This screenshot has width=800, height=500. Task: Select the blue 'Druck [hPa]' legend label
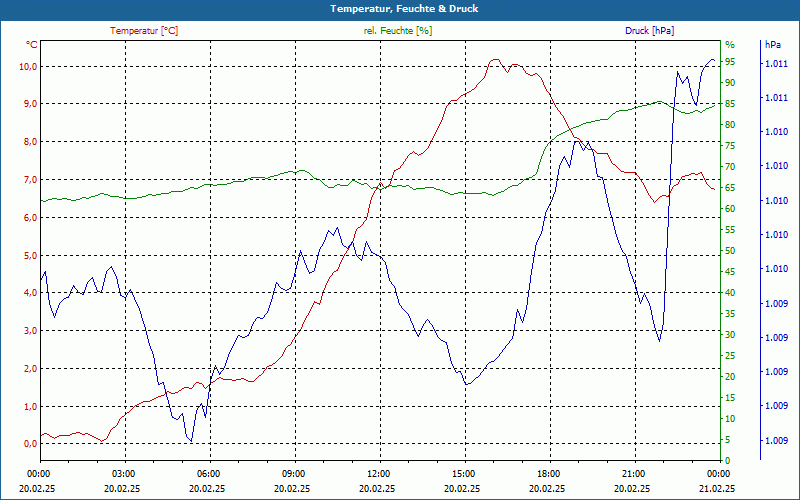coord(649,31)
